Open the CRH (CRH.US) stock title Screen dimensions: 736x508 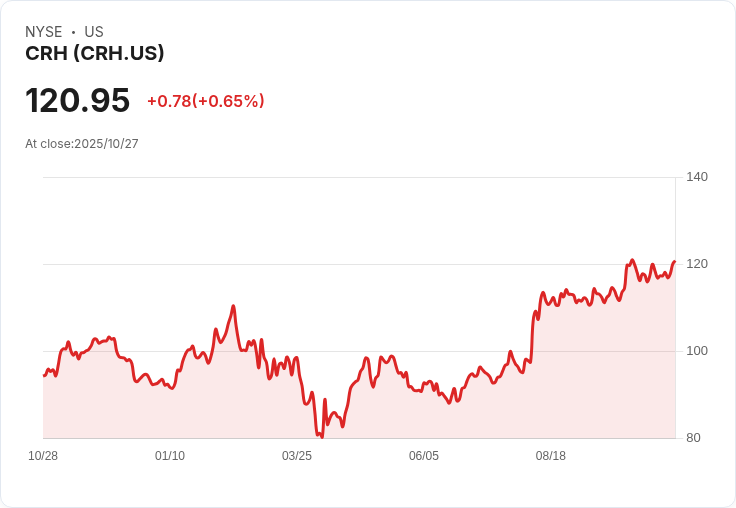pyautogui.click(x=95, y=54)
